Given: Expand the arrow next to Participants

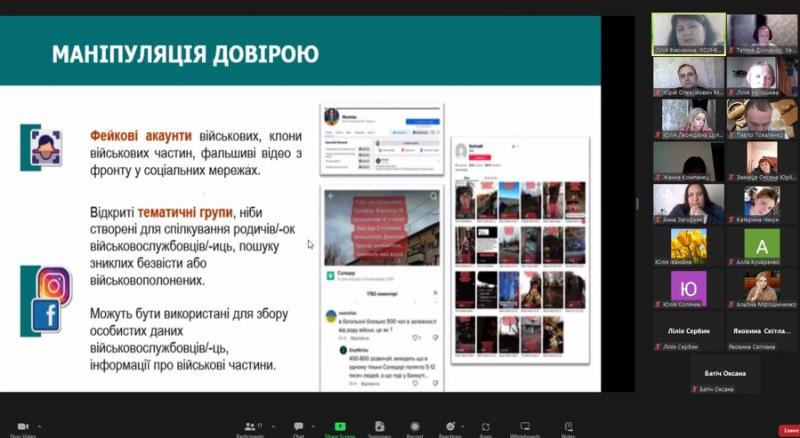Looking at the screenshot, I should [x=273, y=426].
